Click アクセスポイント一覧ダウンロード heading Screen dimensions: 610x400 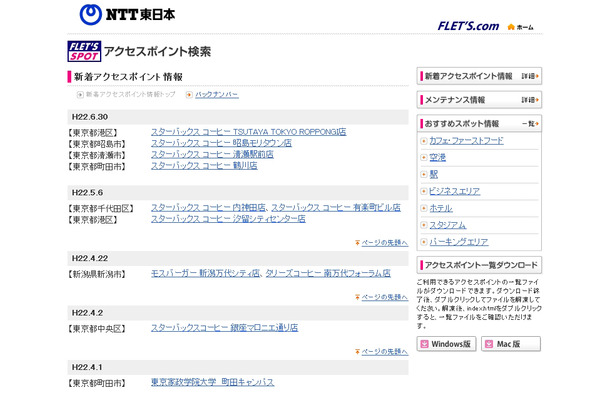481,265
